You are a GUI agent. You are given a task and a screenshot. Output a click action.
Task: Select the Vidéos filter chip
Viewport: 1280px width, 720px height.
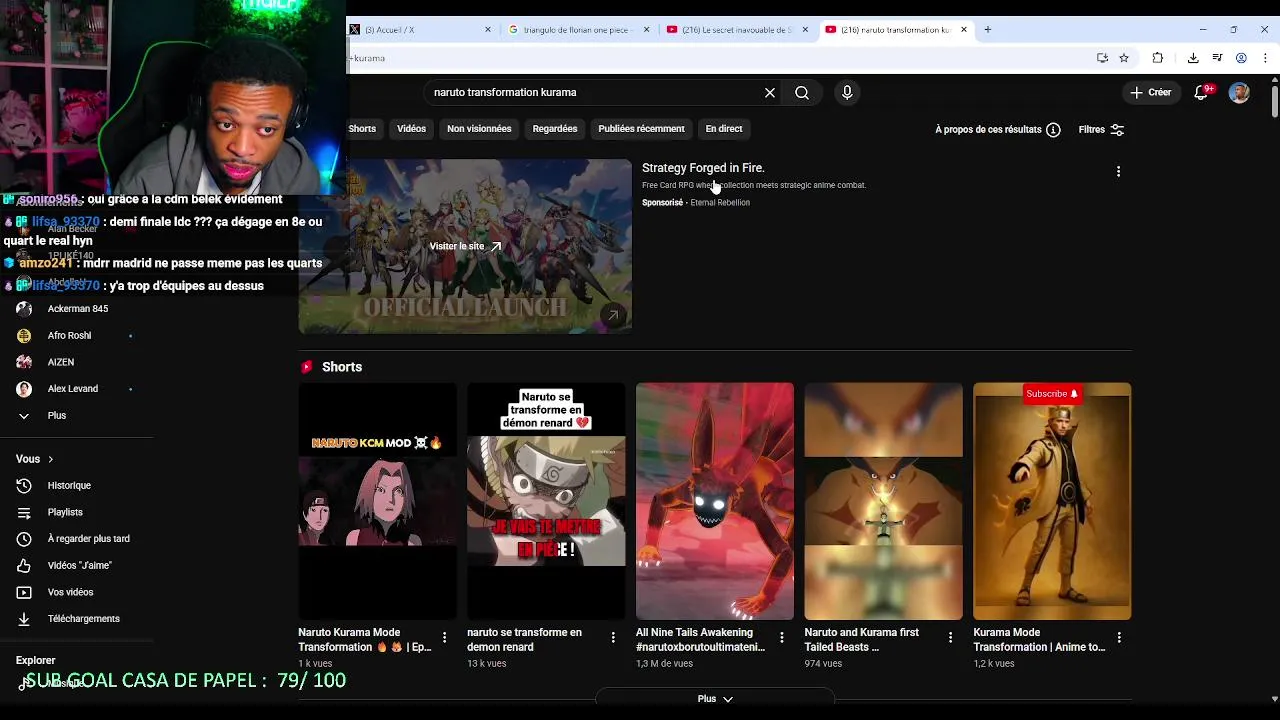(x=411, y=128)
